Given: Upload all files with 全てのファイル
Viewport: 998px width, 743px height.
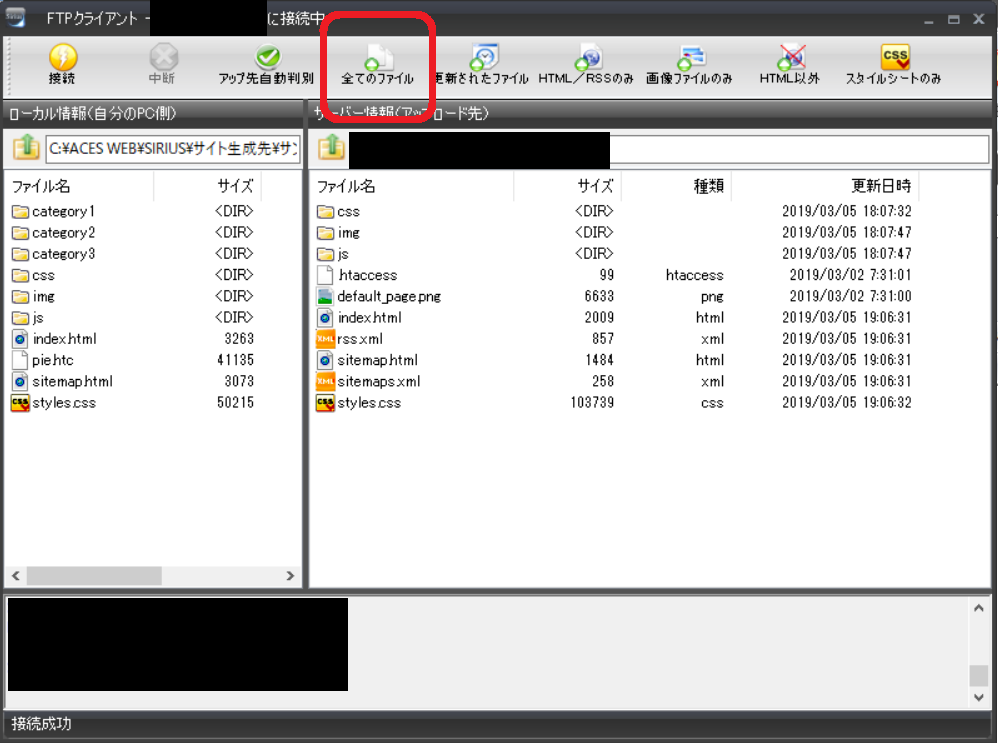Looking at the screenshot, I should (377, 59).
